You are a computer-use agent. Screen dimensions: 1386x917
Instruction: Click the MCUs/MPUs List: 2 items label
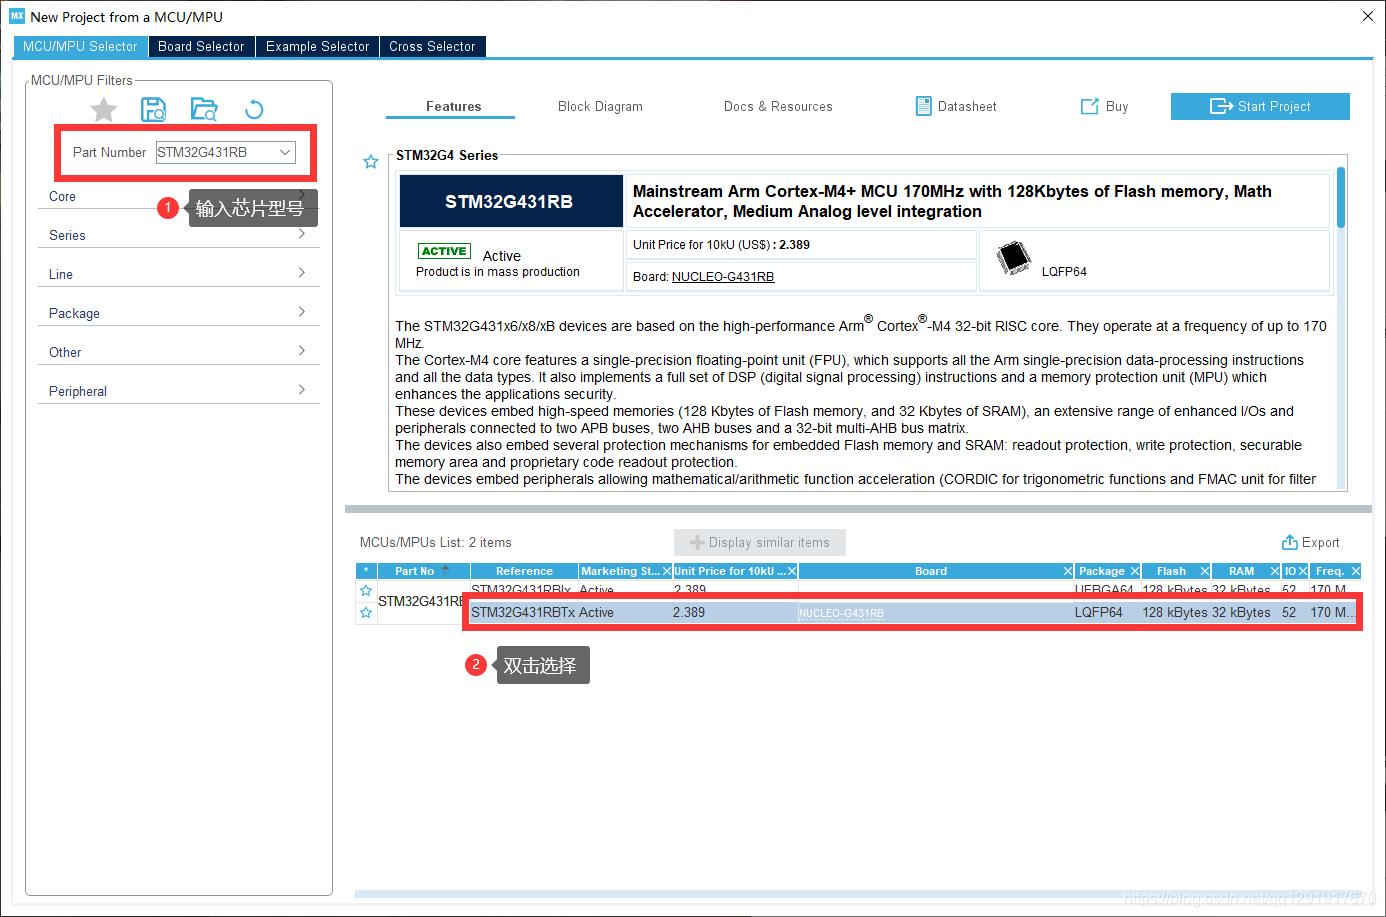point(436,542)
